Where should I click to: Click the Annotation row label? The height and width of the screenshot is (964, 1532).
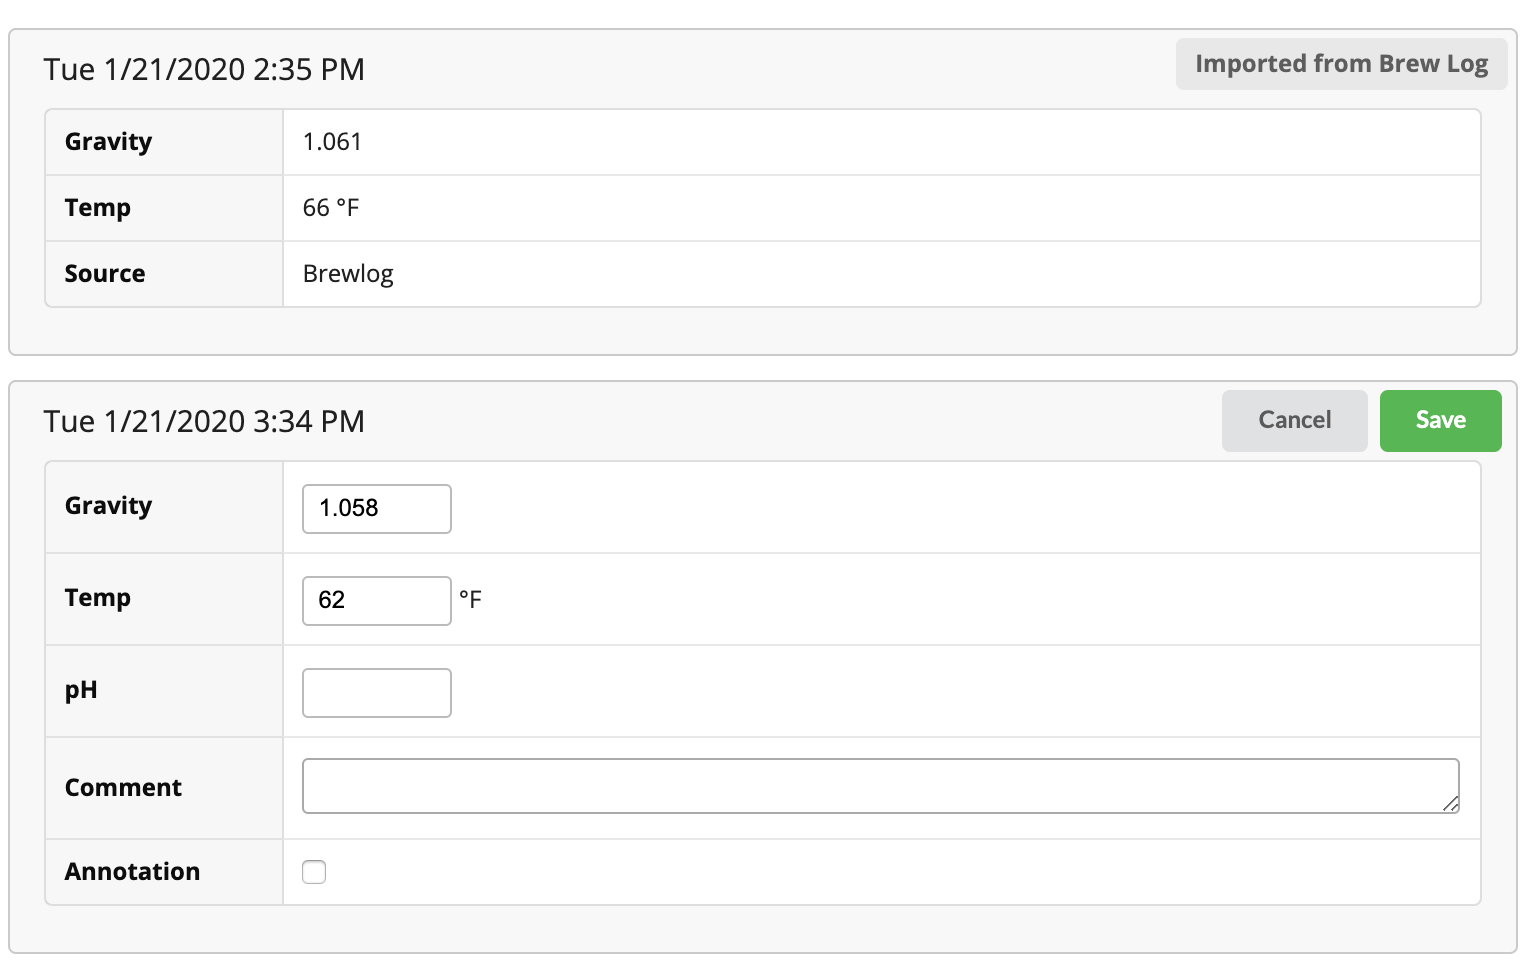(x=132, y=872)
